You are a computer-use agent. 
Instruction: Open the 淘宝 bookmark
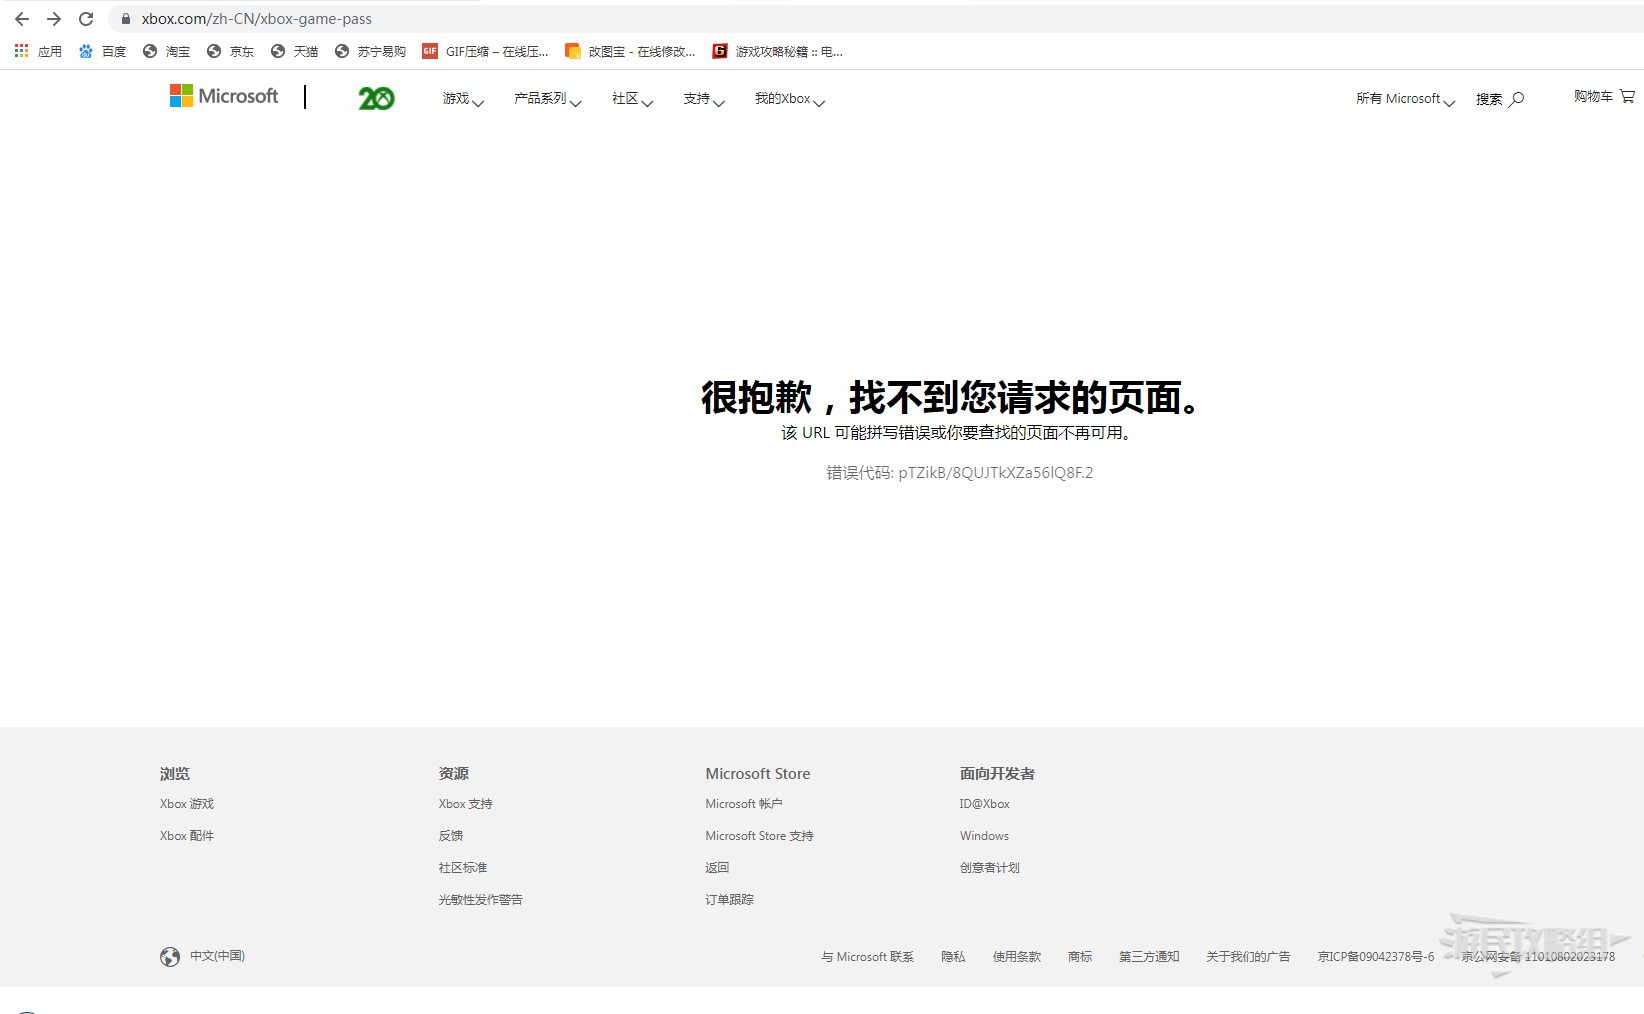166,51
